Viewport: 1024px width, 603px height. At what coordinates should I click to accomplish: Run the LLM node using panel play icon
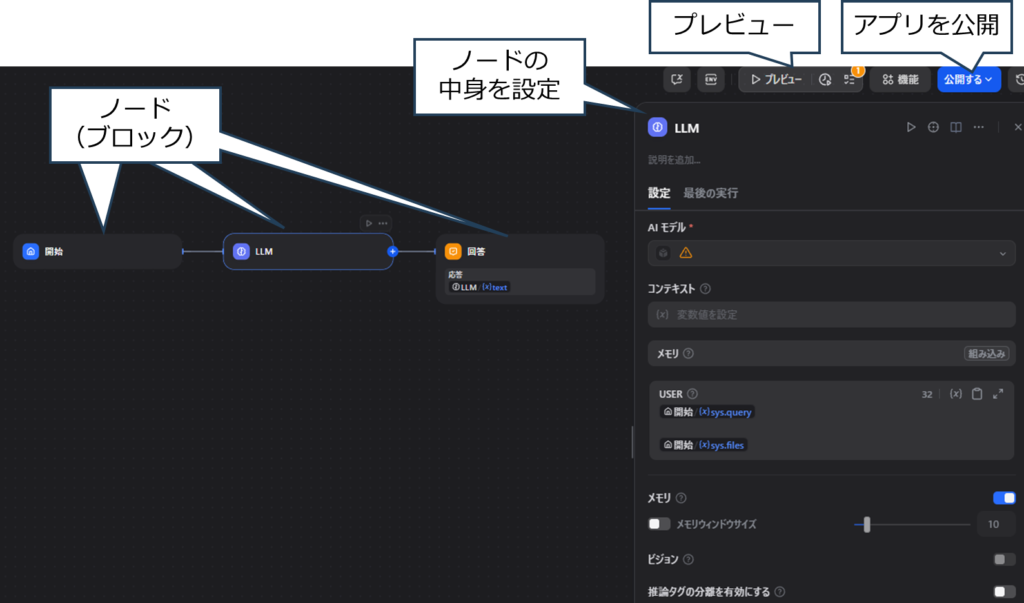tap(910, 127)
